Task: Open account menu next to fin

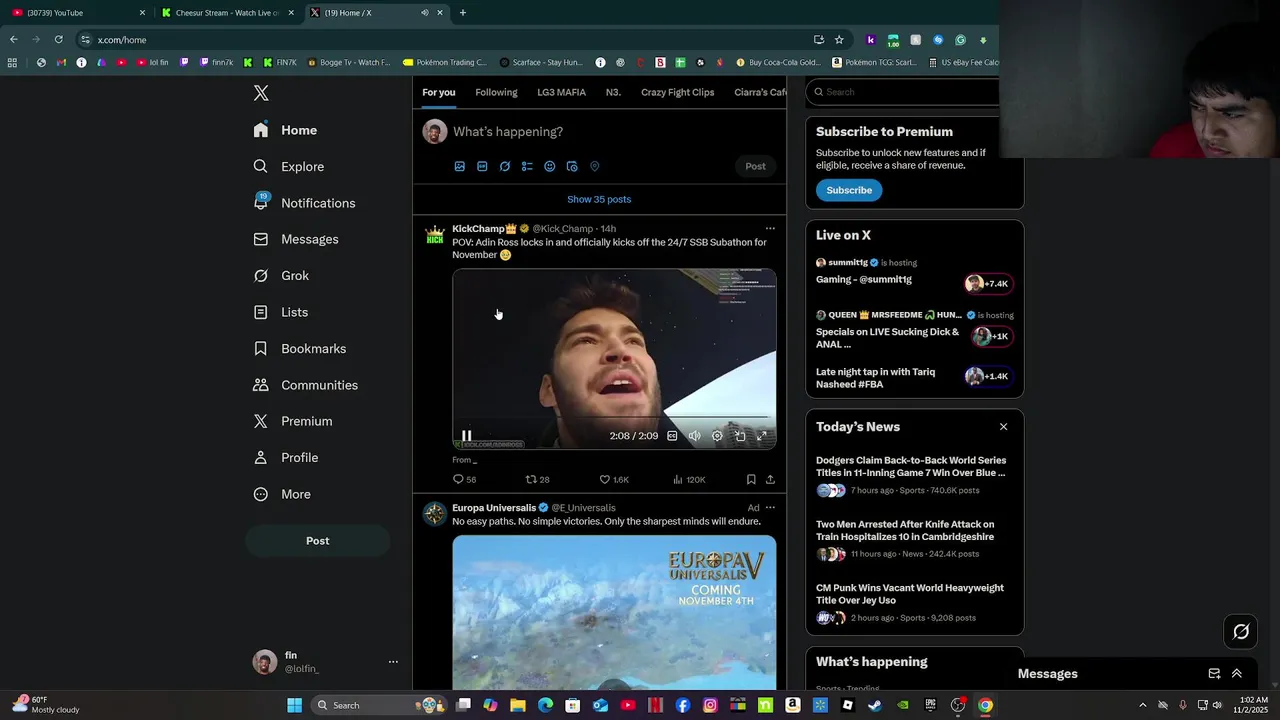Action: click(393, 662)
